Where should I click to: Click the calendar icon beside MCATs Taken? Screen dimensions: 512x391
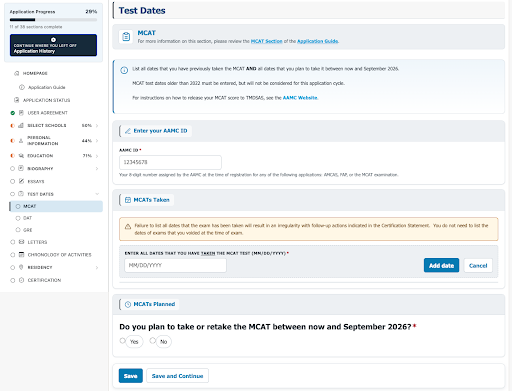coord(128,200)
